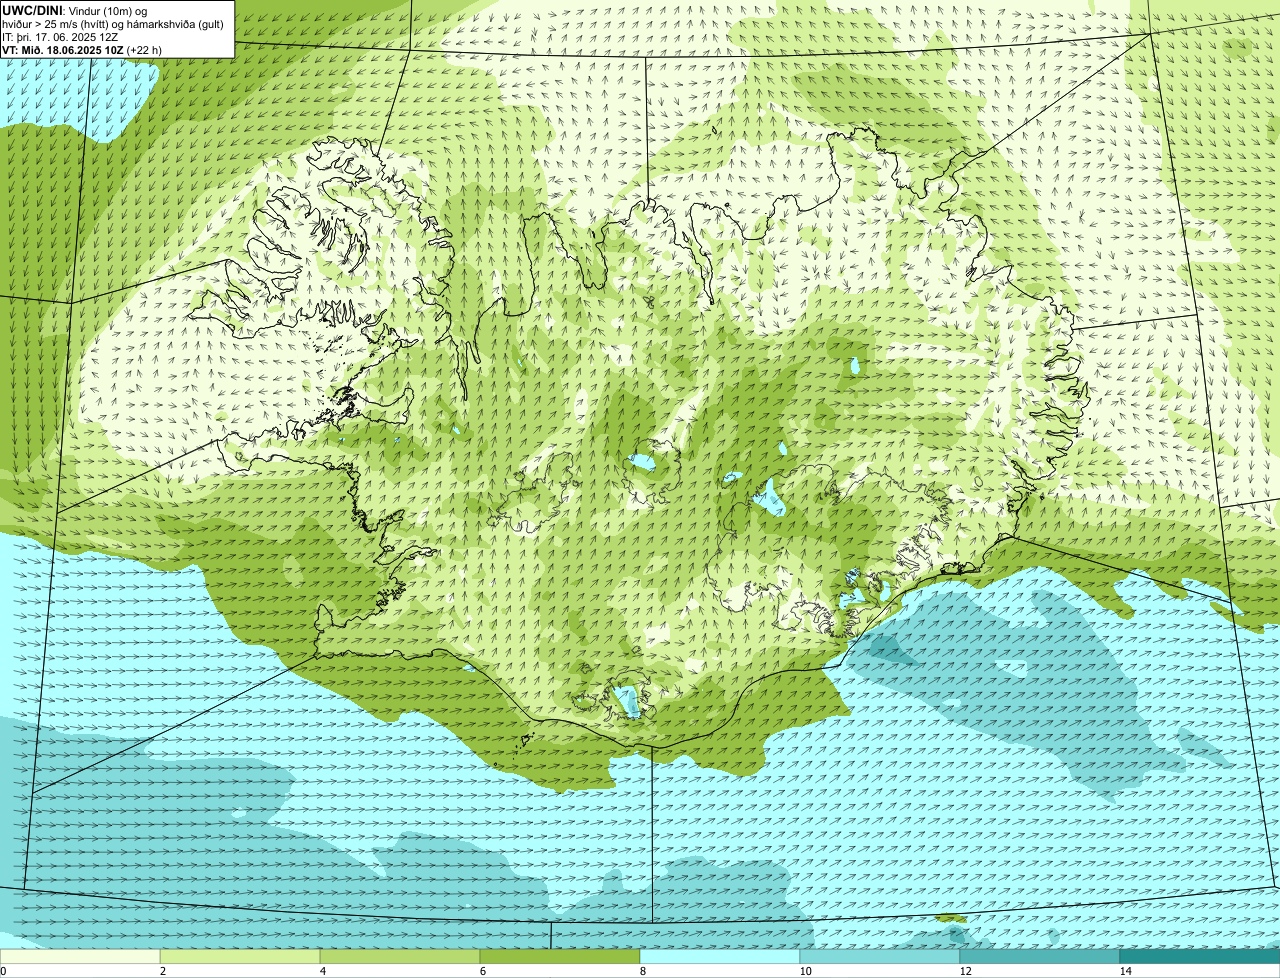Click the legend scale label '14'
Screen dimensions: 1280x978
coord(1125,971)
